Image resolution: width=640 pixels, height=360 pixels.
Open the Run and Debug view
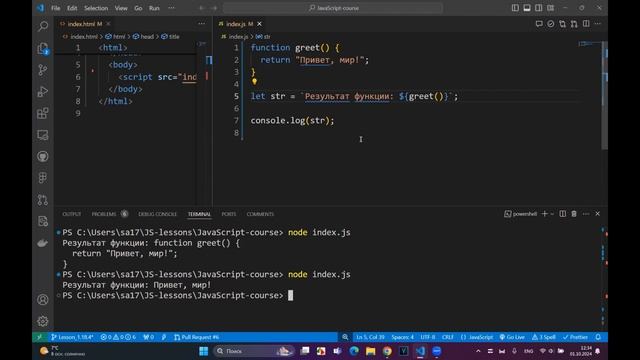[42, 91]
